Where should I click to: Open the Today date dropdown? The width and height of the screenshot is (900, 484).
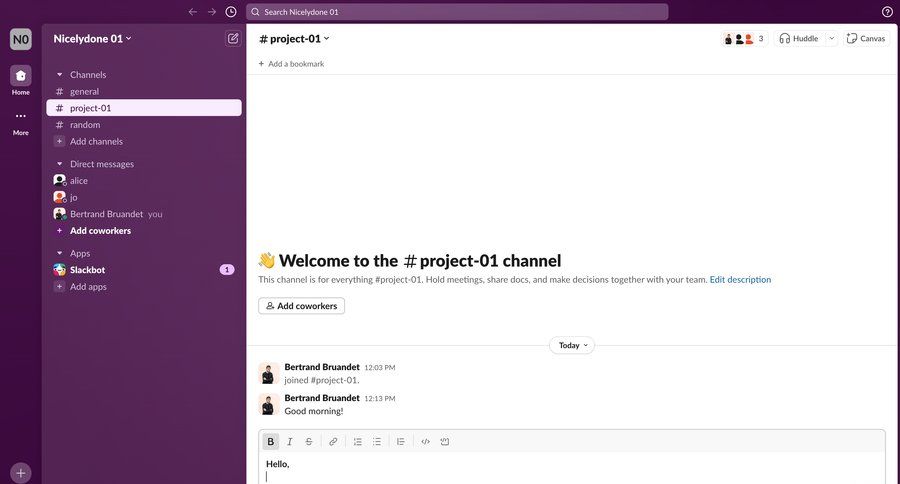point(572,346)
